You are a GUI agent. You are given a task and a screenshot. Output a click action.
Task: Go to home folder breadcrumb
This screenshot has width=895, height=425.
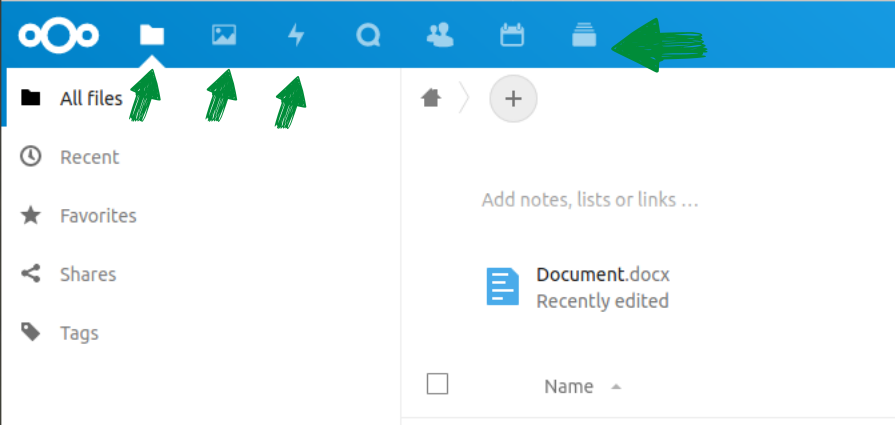point(431,98)
